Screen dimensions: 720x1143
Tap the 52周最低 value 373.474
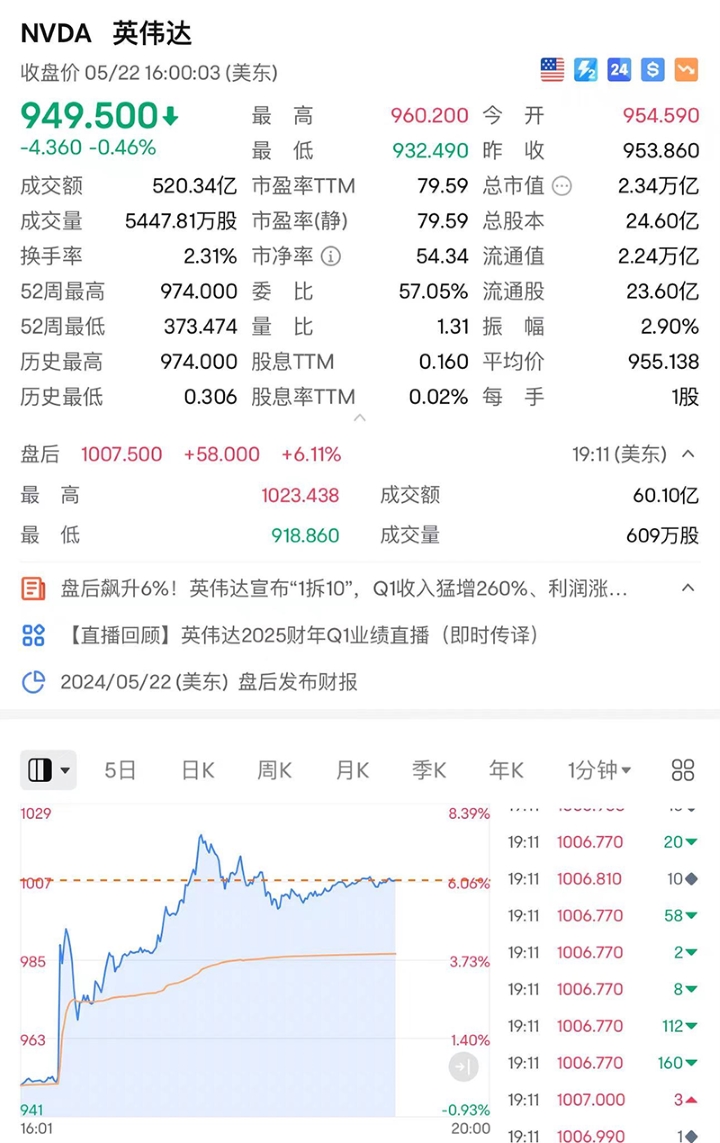(x=200, y=327)
